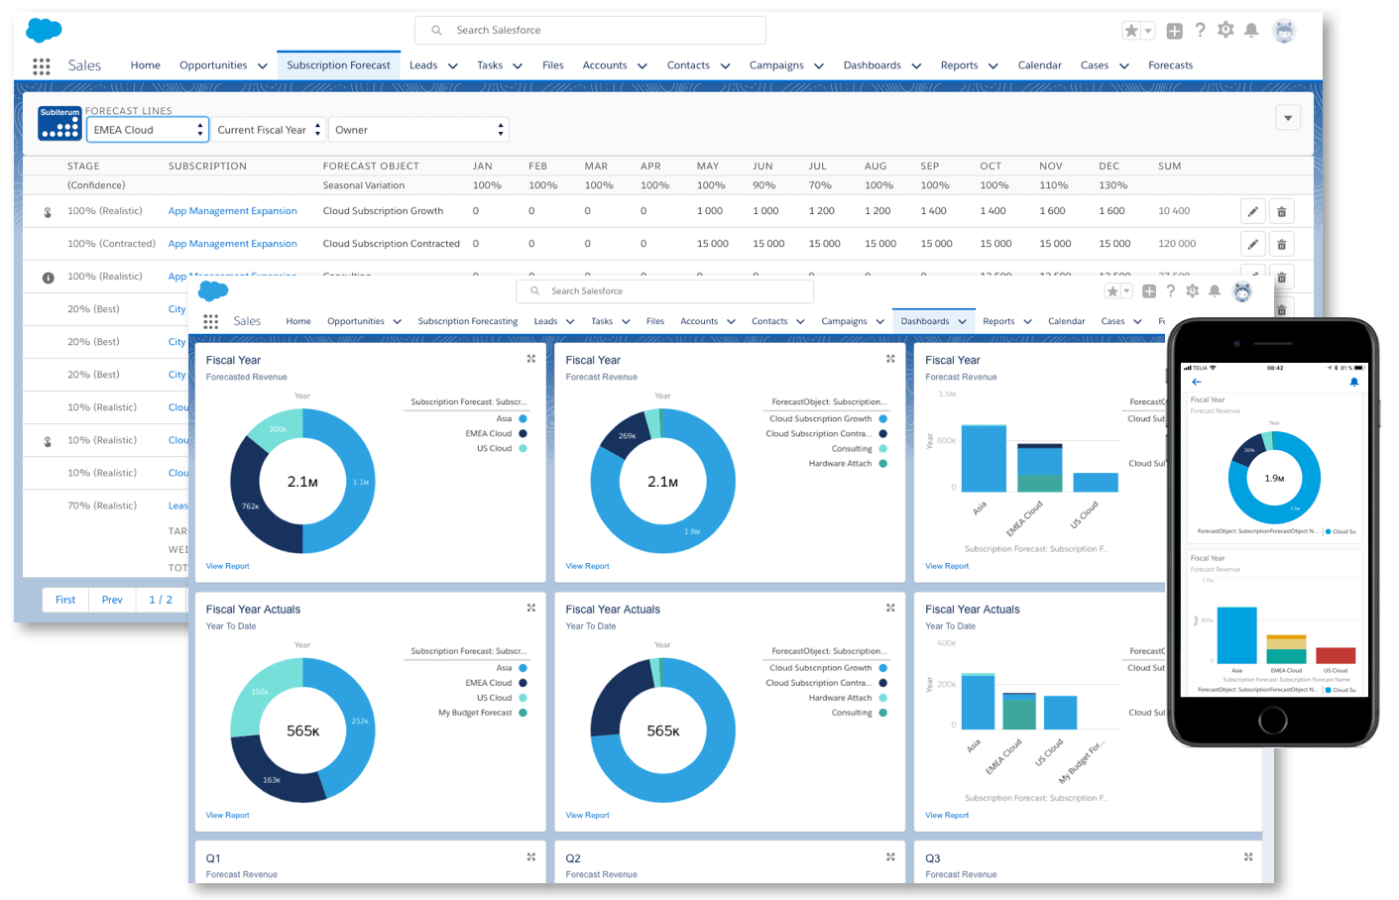Click the Prev pagination button

tap(112, 600)
